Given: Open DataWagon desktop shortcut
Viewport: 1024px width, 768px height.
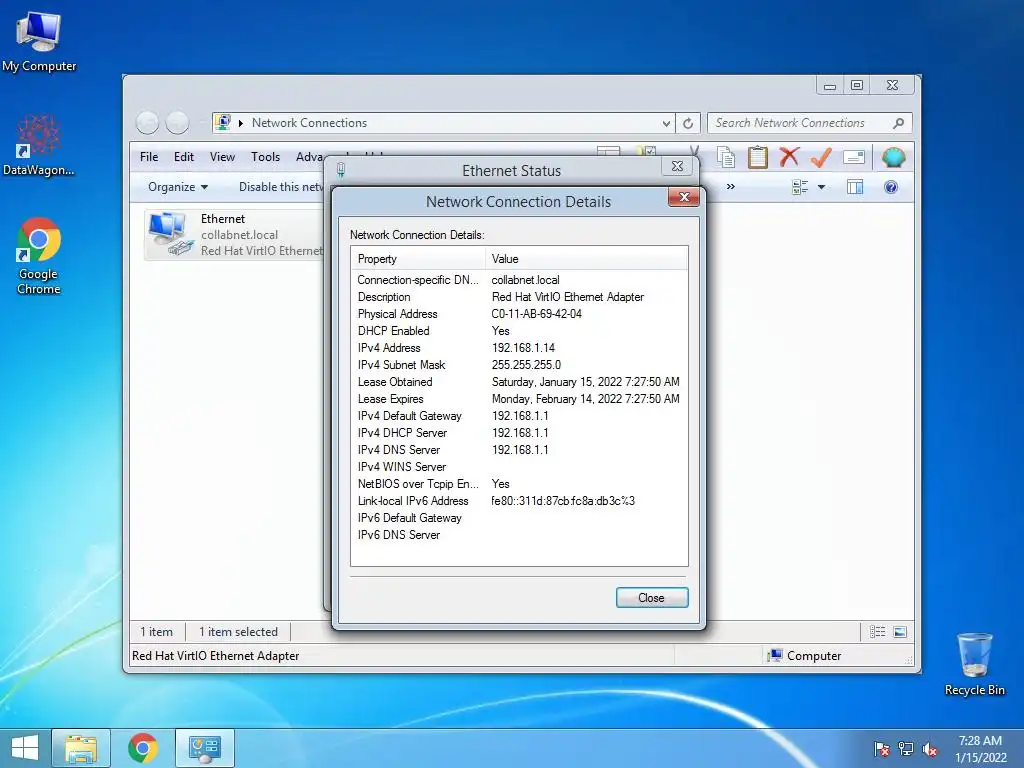Looking at the screenshot, I should pos(39,145).
